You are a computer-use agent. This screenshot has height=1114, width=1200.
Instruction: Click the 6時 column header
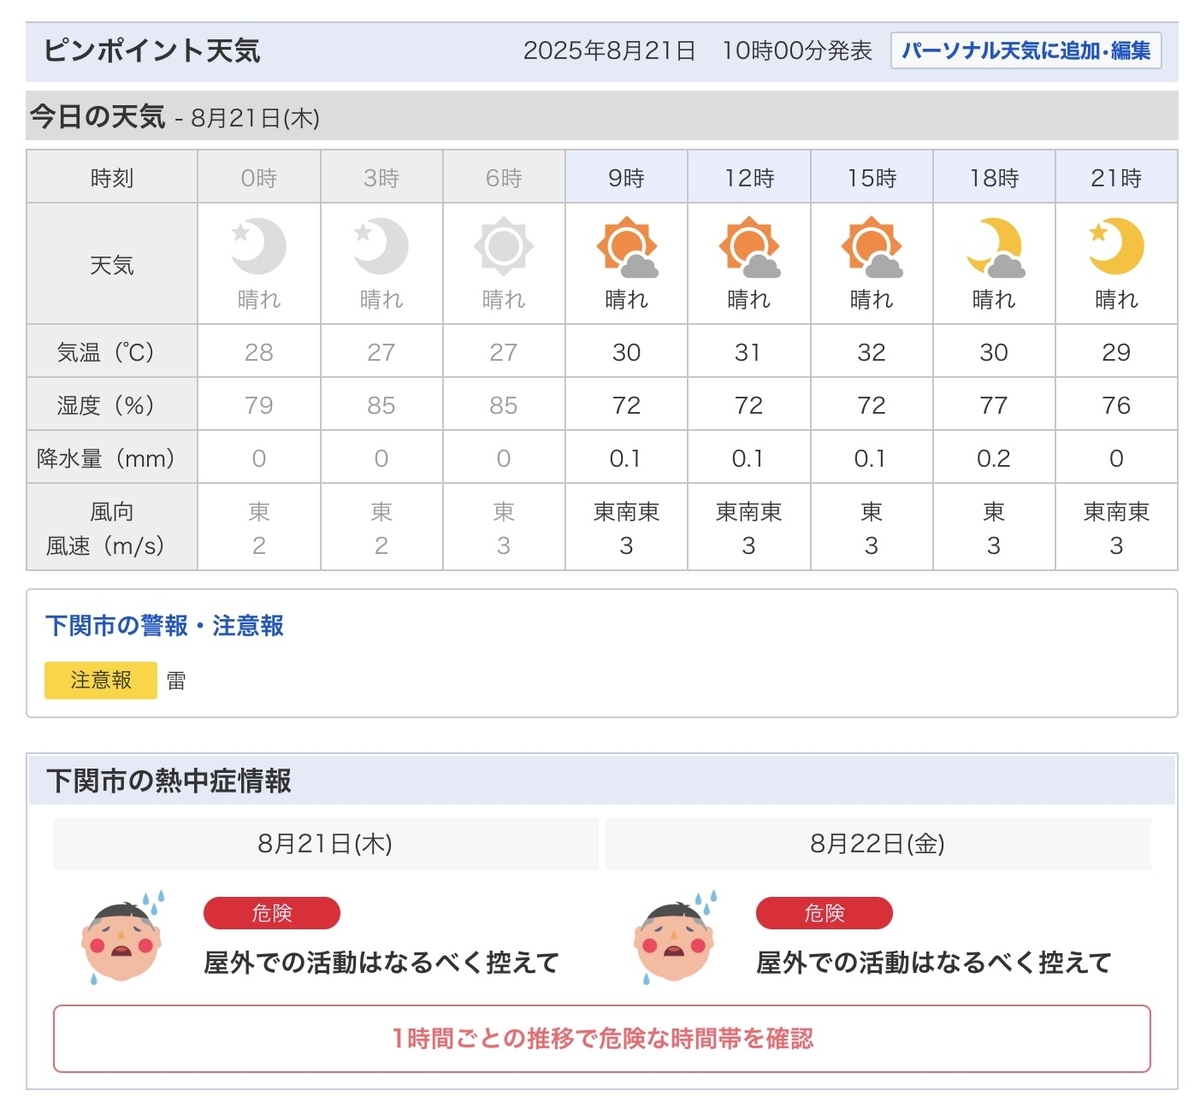504,178
